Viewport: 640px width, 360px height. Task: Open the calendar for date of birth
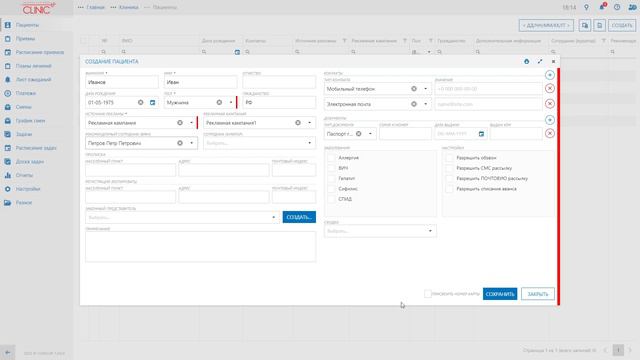pos(153,102)
